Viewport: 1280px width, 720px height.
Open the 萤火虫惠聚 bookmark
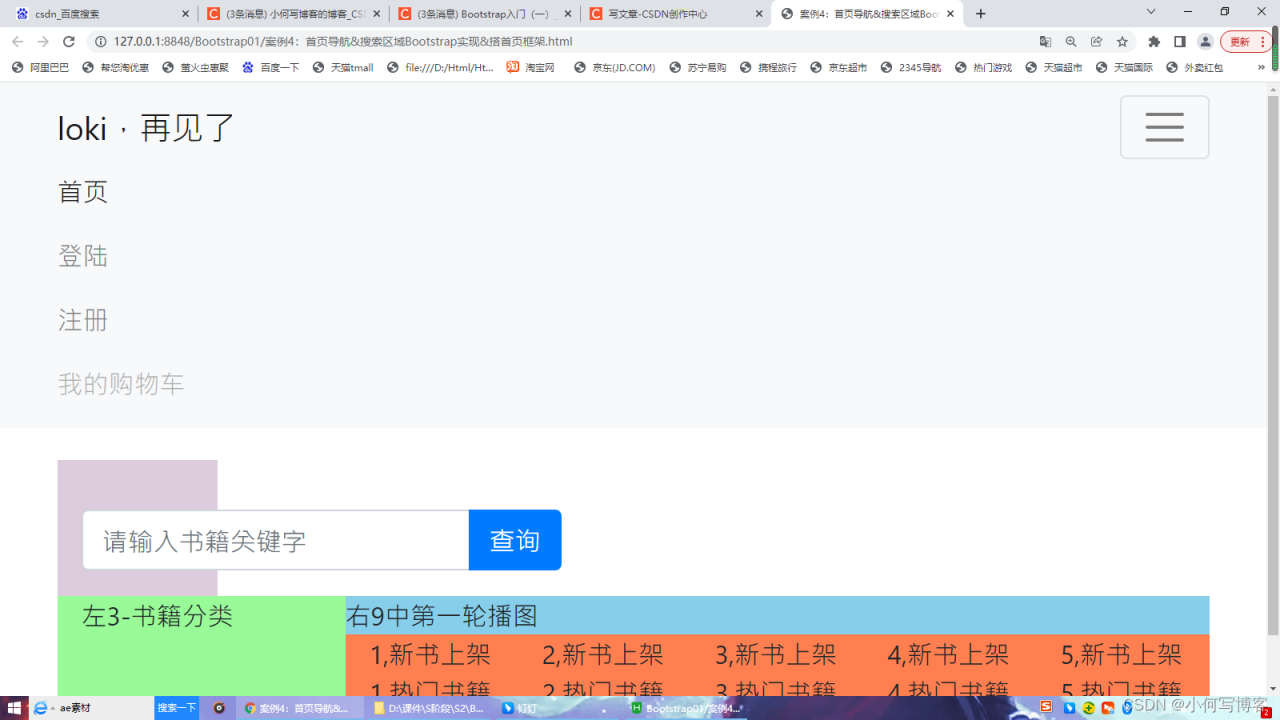click(196, 68)
